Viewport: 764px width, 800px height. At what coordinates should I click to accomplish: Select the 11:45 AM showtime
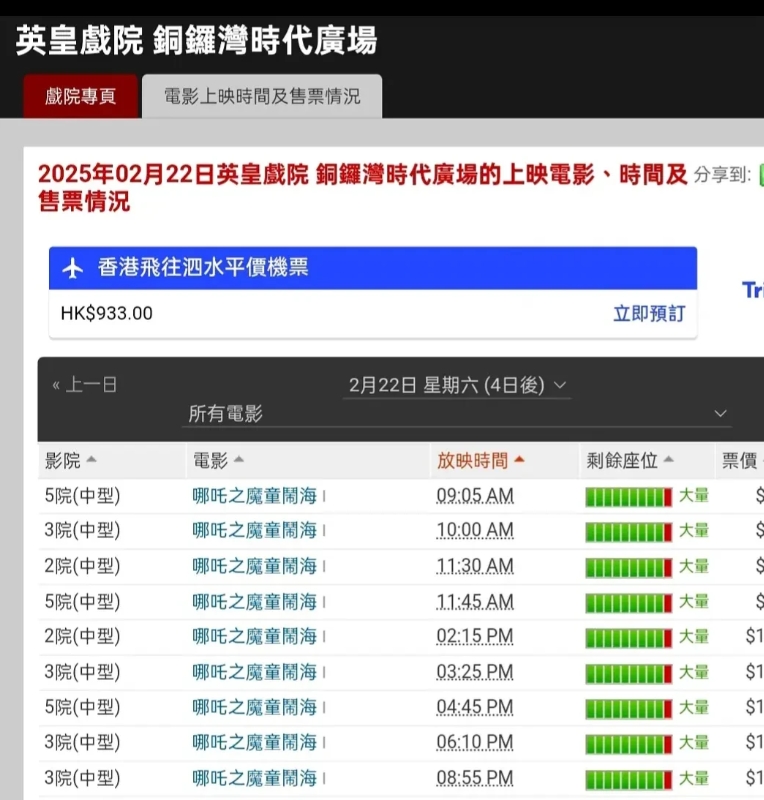coord(475,602)
